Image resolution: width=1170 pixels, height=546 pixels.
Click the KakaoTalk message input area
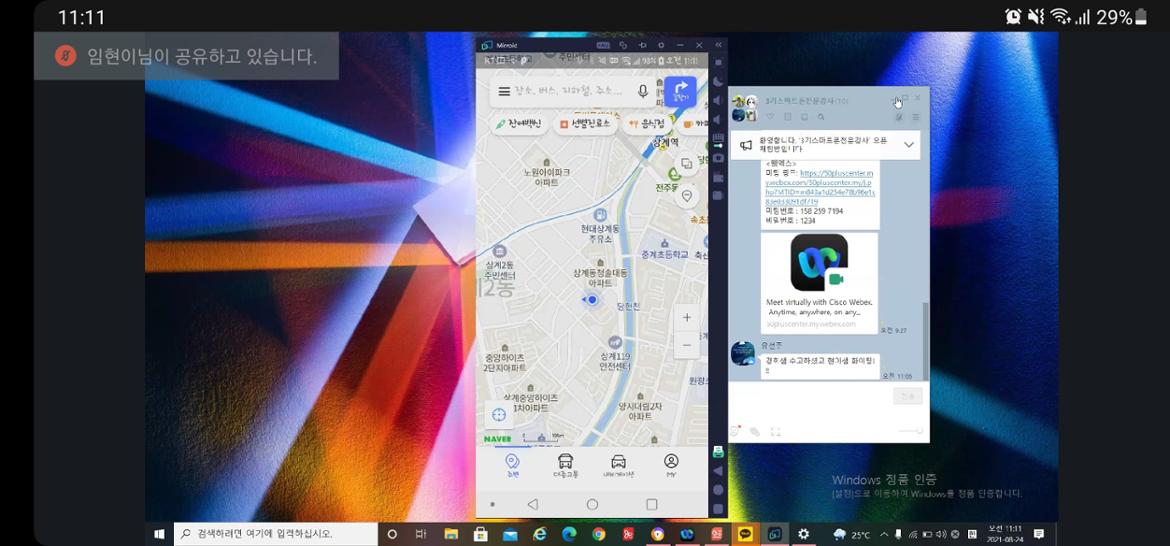point(810,401)
